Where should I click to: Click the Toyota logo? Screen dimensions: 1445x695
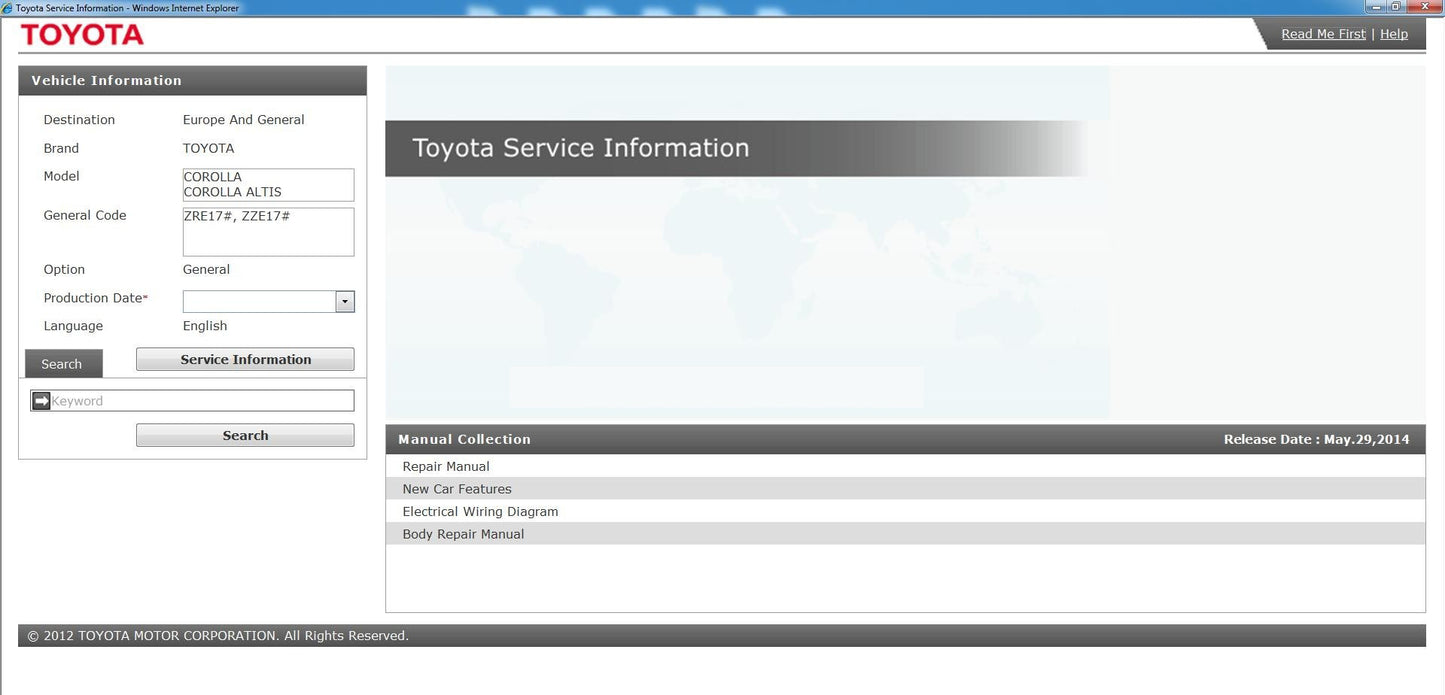(81, 34)
